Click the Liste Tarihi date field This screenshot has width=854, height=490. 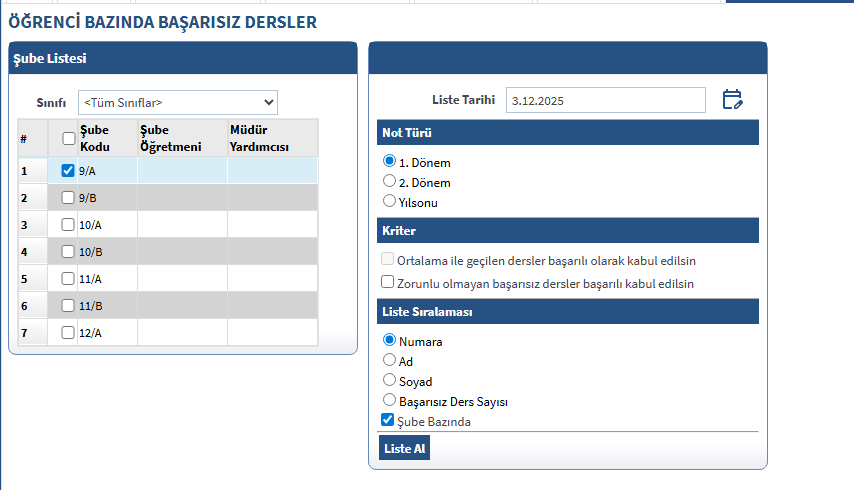605,100
